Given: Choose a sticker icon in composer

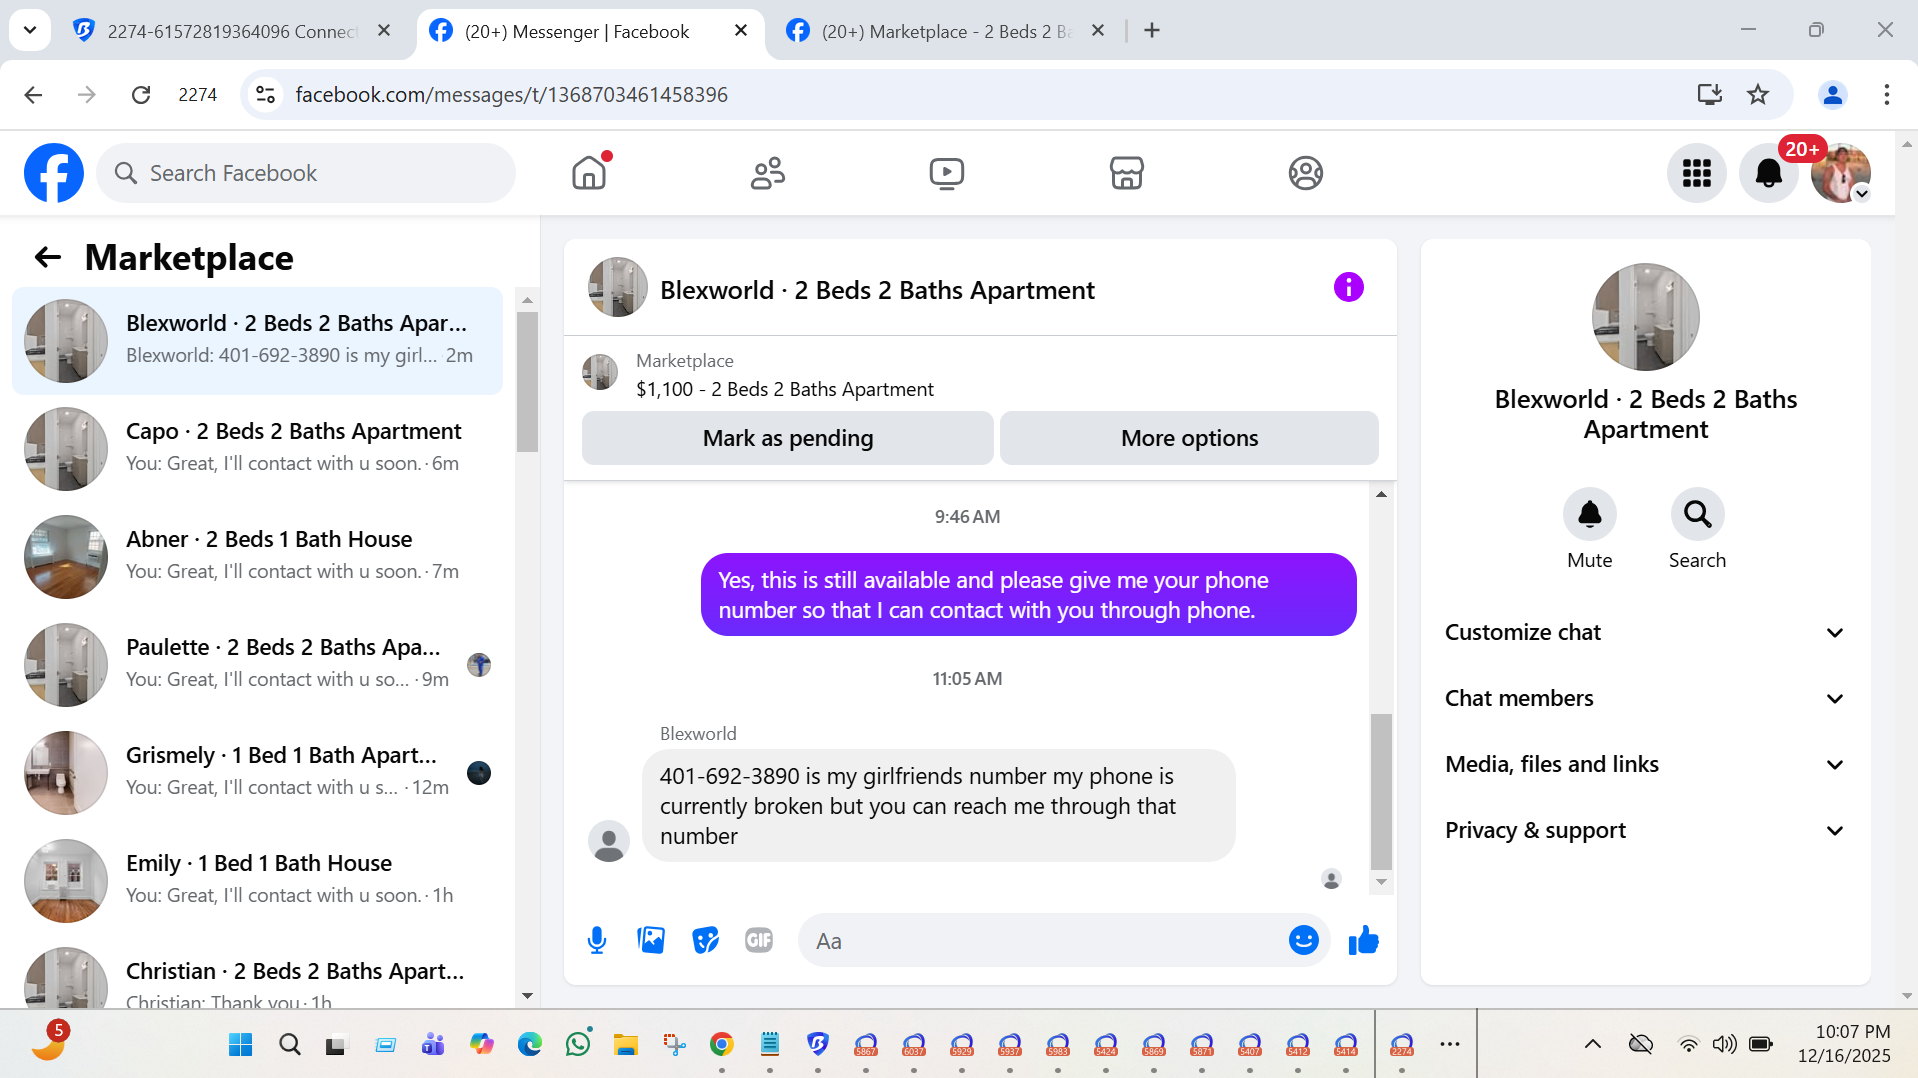Looking at the screenshot, I should (705, 940).
